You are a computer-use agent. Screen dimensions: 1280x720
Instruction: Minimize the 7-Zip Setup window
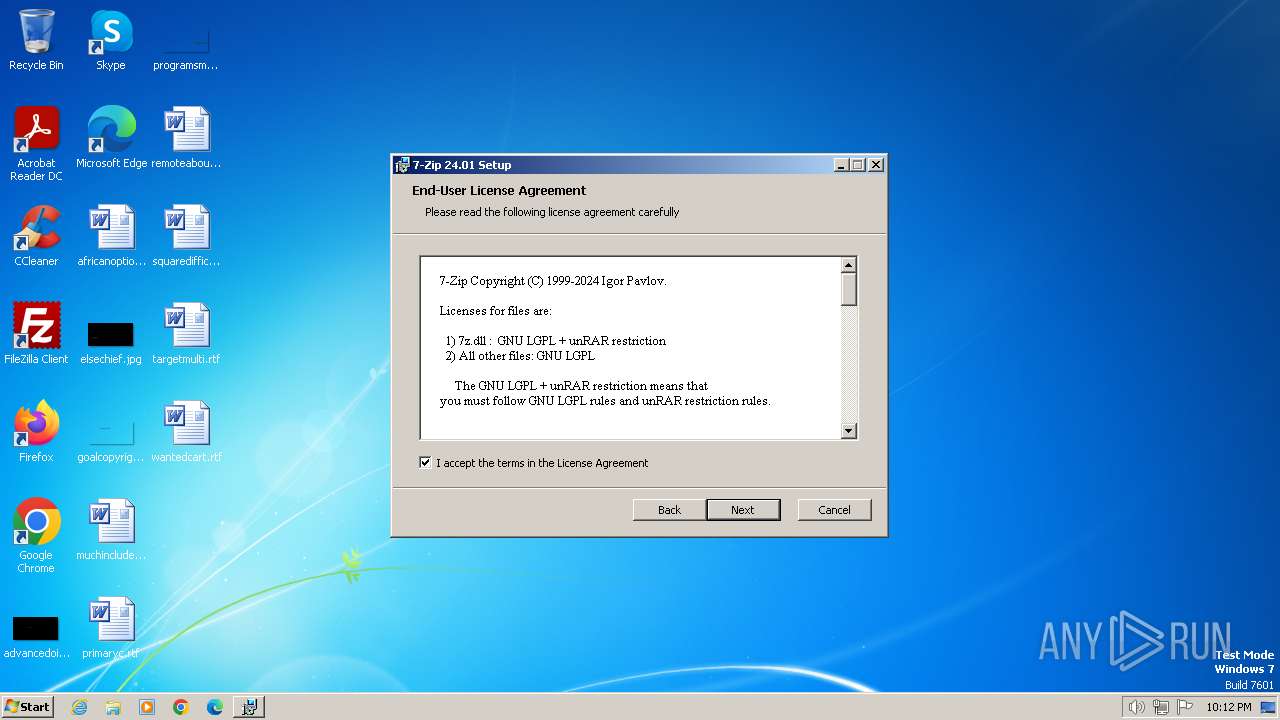(841, 165)
